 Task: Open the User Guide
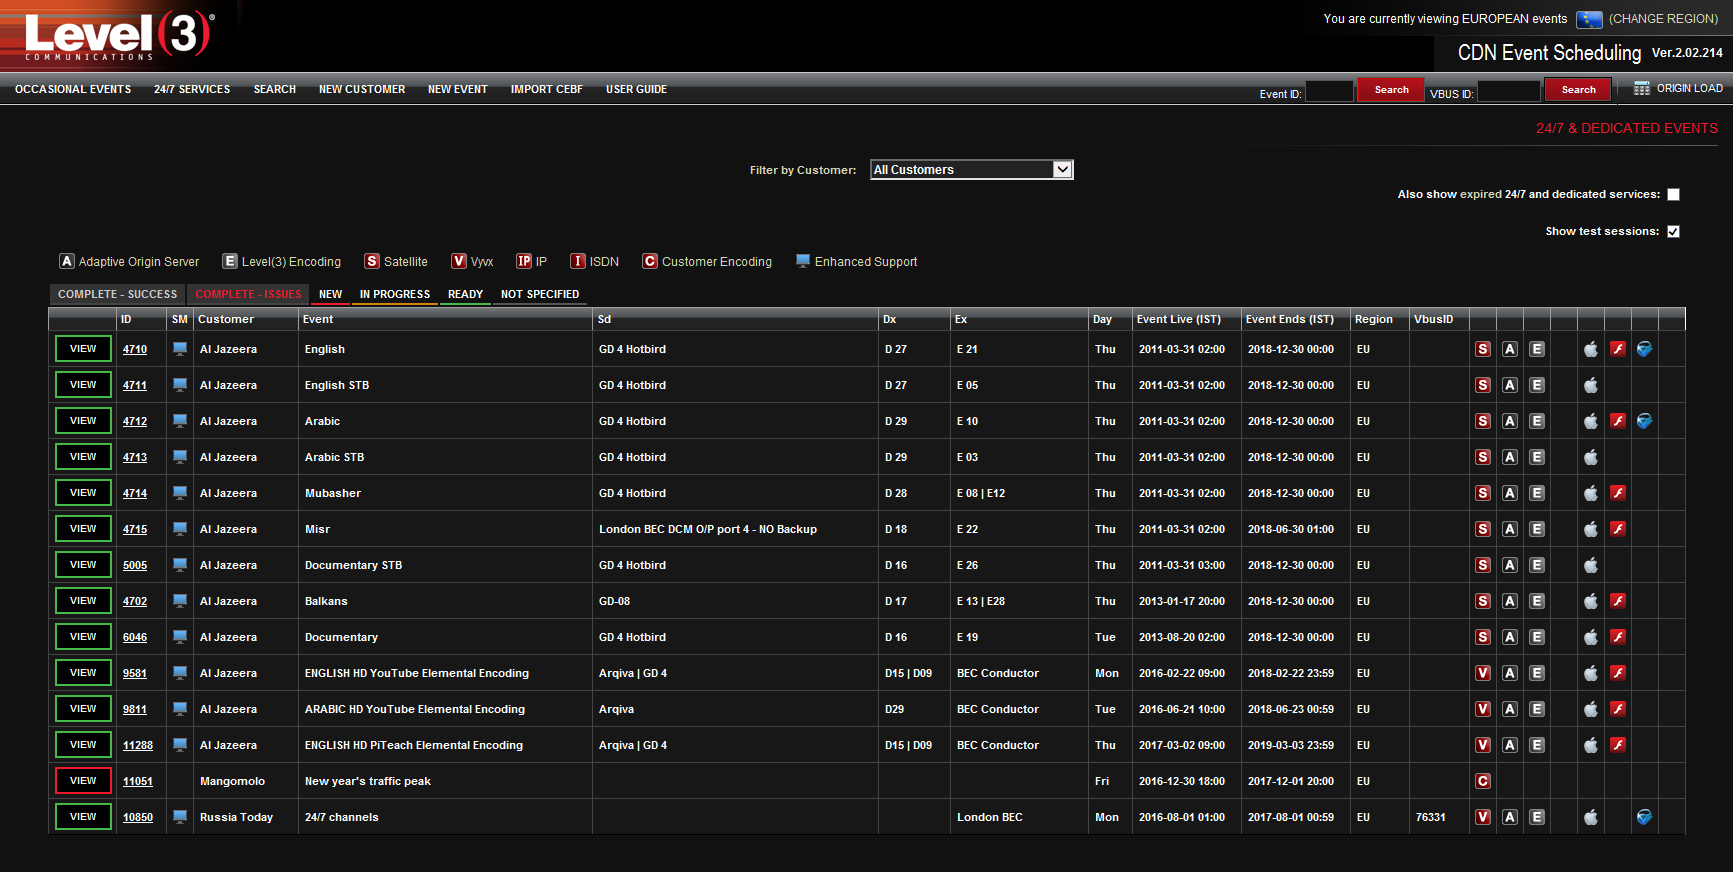point(636,89)
